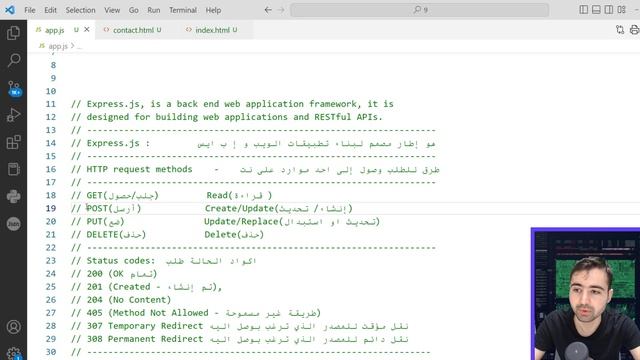
Task: Click 'Status codes:' on line 23
Action: [x=121, y=261]
